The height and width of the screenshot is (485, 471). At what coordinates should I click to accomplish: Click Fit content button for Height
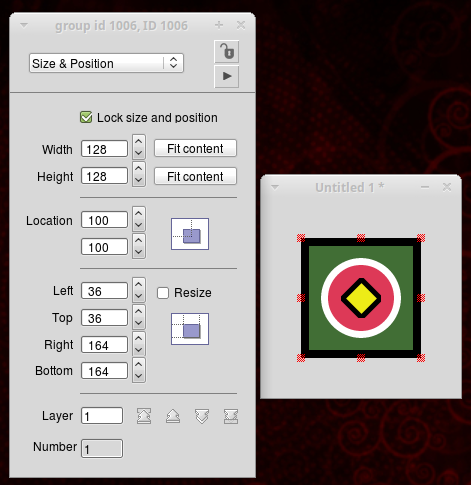[195, 176]
